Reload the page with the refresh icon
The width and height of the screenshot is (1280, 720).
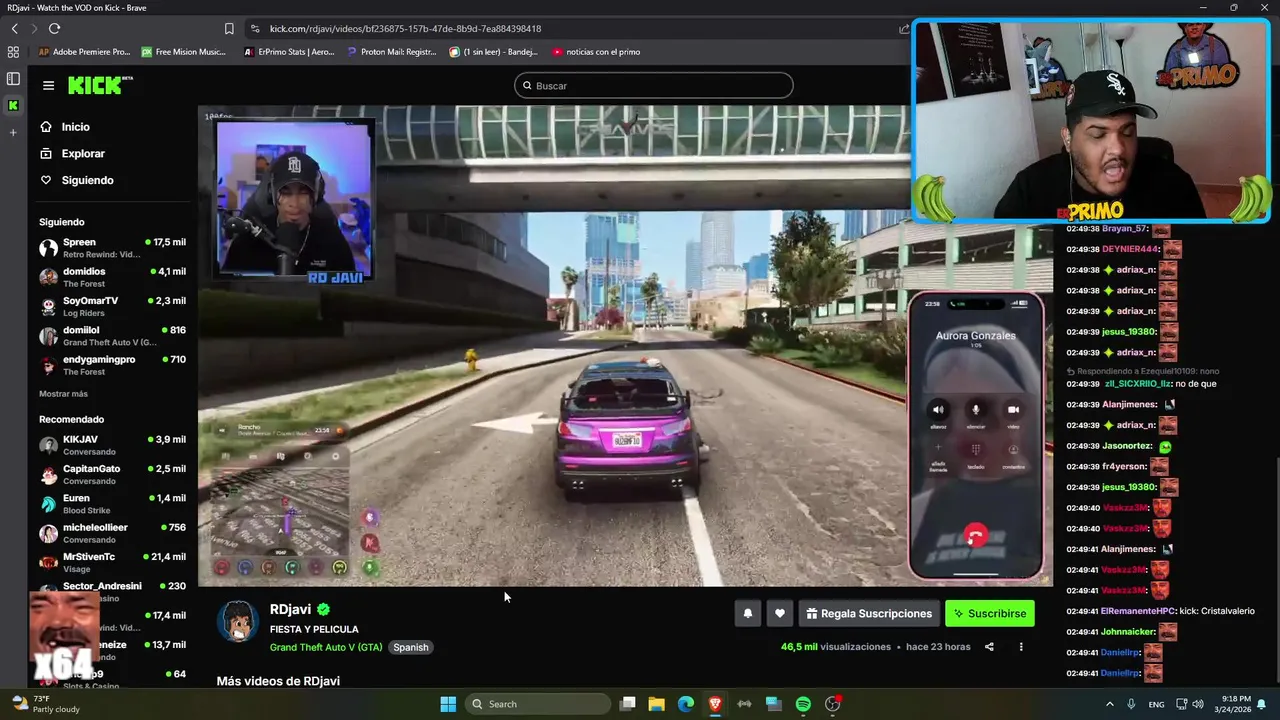tap(54, 29)
